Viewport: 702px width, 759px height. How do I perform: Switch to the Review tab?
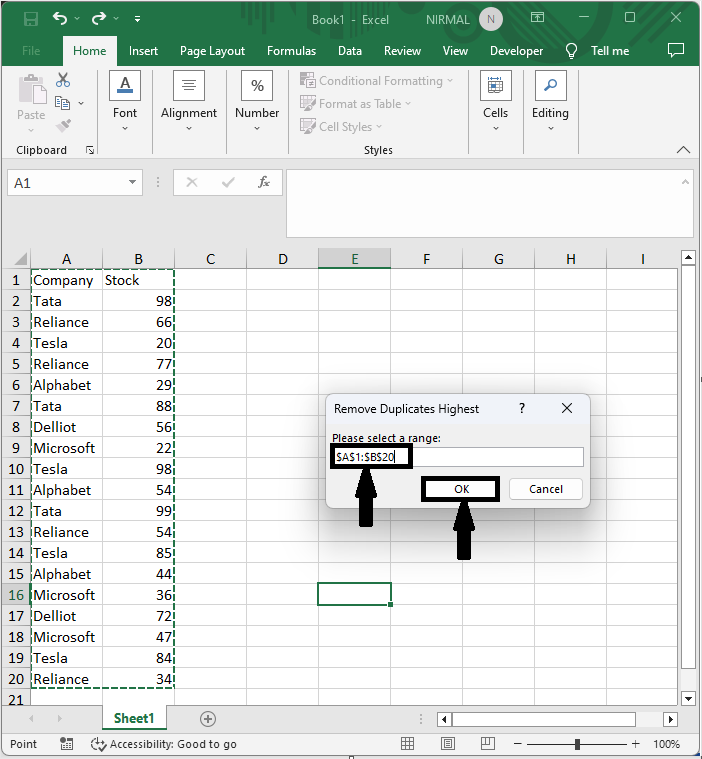402,51
